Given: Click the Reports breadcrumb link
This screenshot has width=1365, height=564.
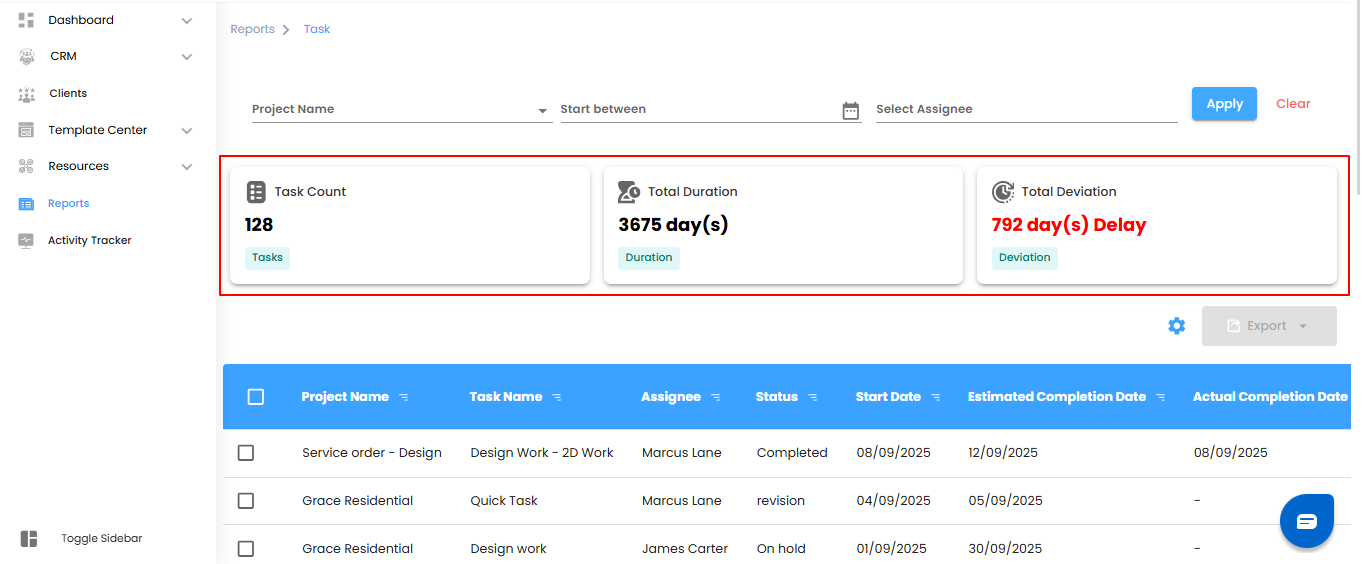Looking at the screenshot, I should point(252,30).
